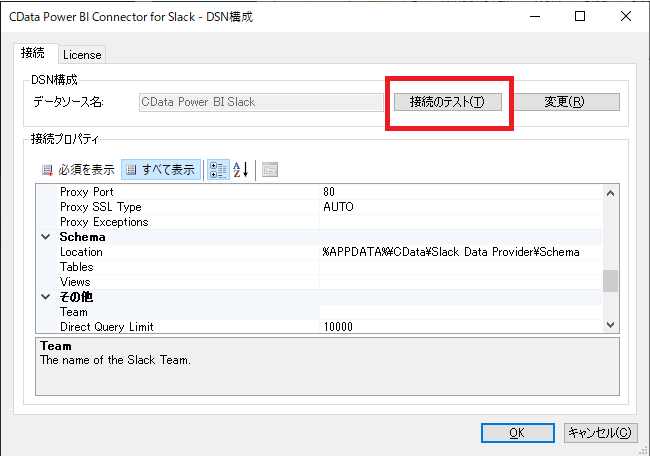Click the Direct Query Limit value 10000

coord(338,327)
